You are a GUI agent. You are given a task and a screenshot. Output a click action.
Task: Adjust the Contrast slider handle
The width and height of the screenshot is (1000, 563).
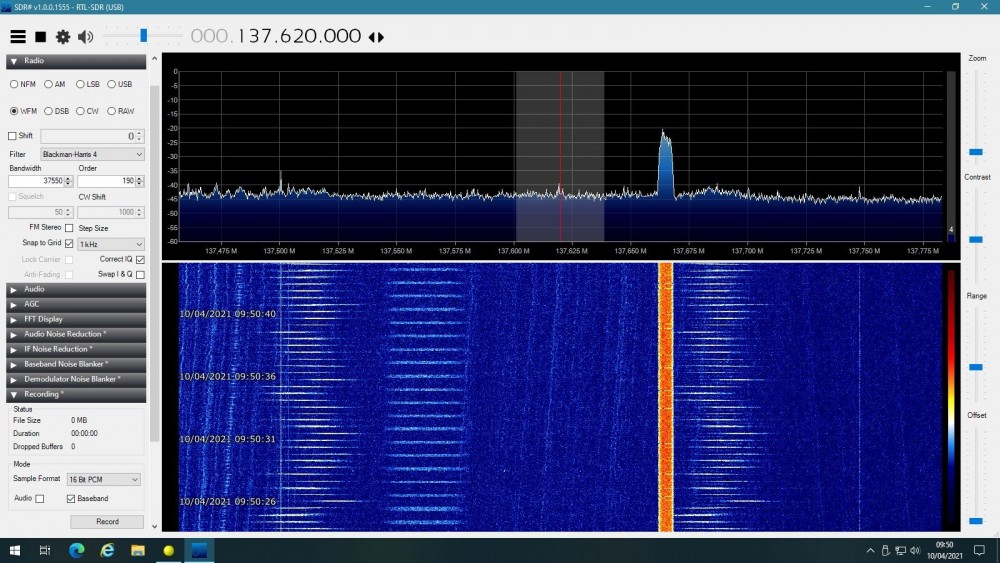pos(976,240)
